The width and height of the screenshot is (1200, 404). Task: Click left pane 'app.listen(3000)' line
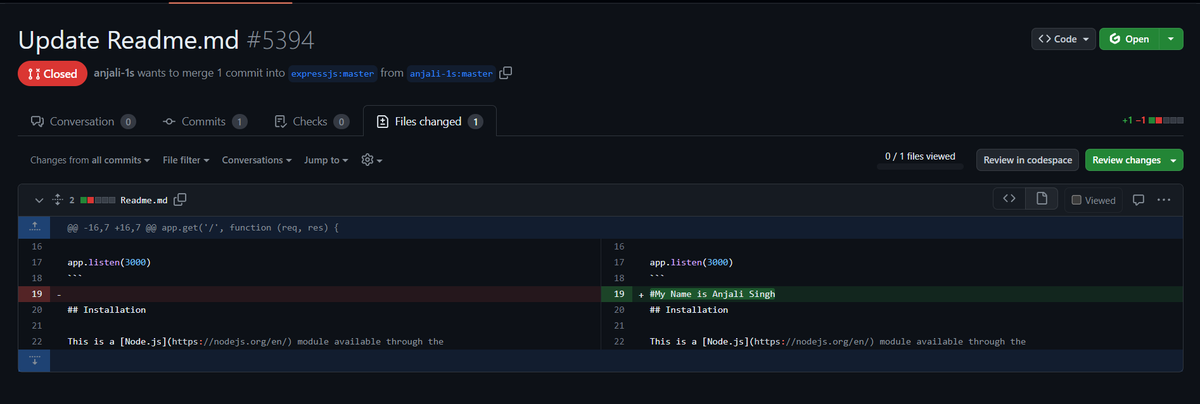(x=109, y=262)
